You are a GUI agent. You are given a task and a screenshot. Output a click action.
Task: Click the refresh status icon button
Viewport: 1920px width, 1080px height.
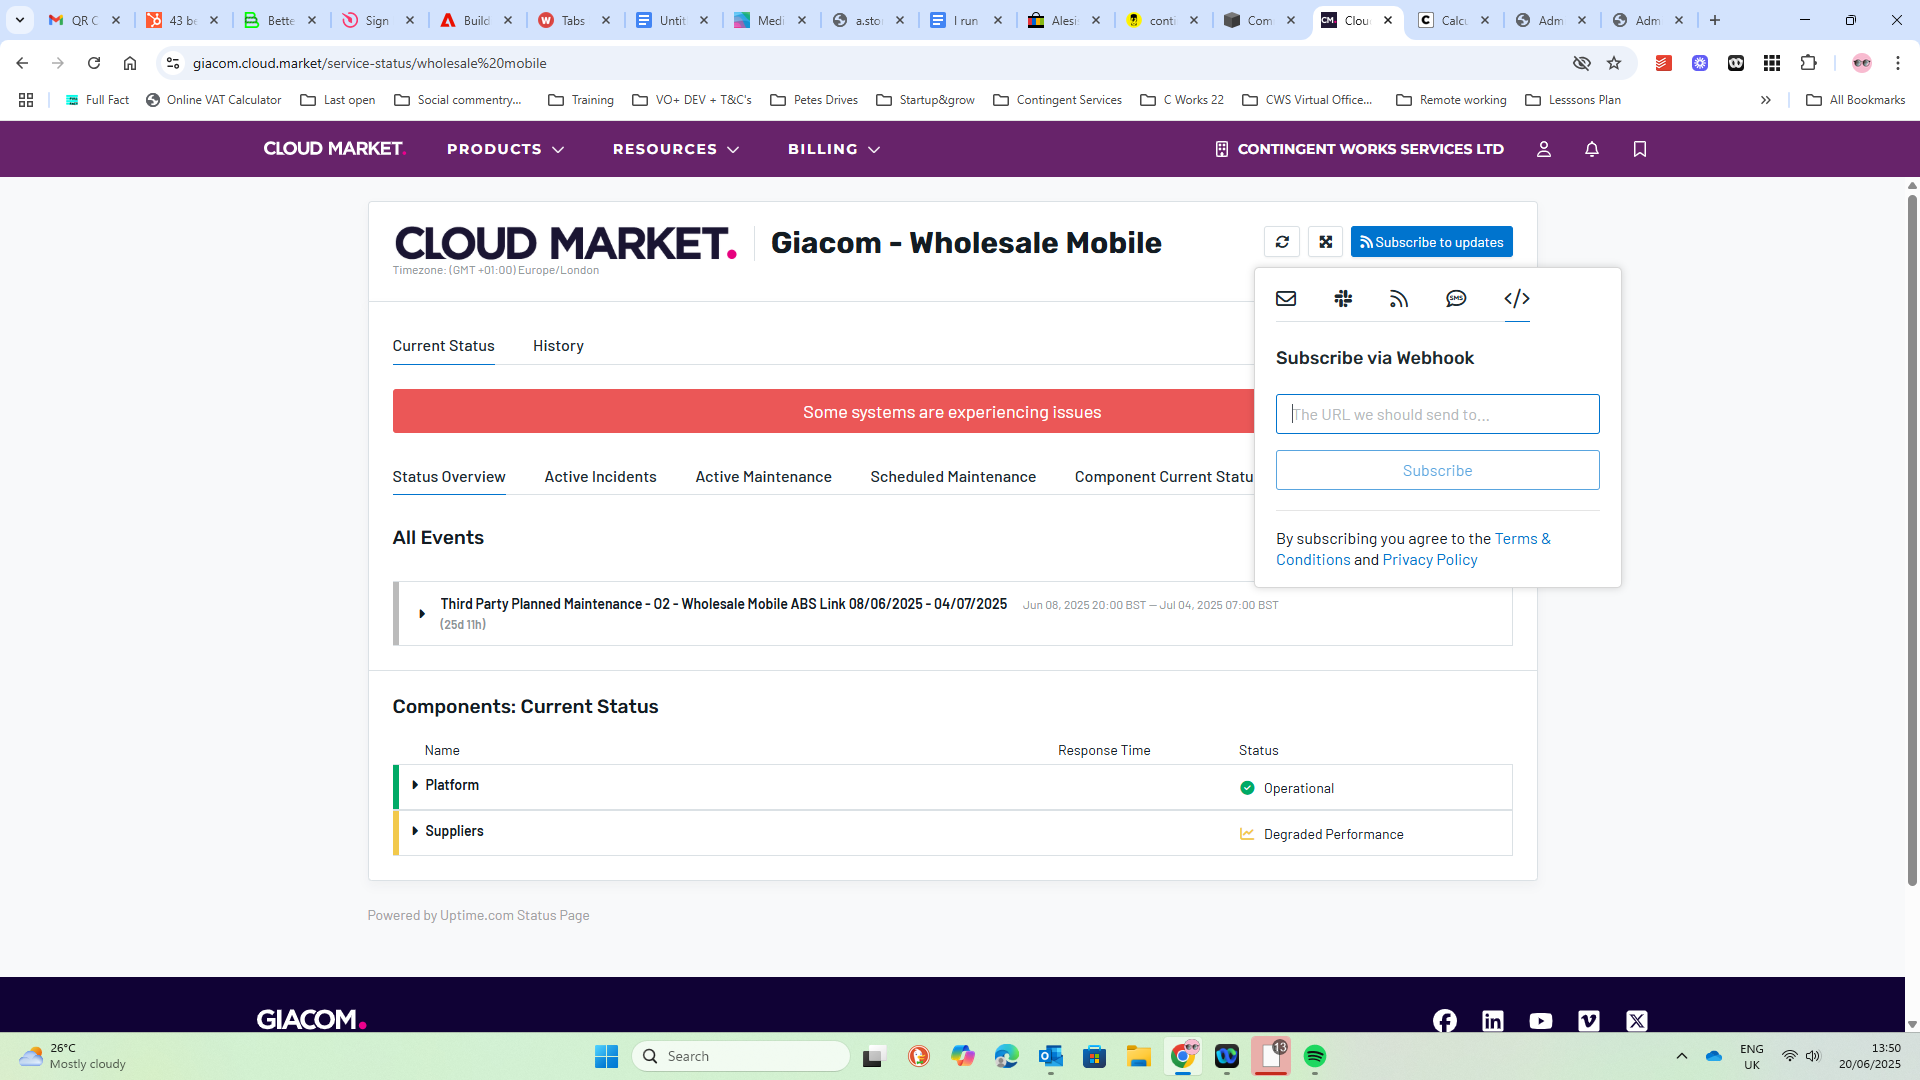[x=1282, y=242]
